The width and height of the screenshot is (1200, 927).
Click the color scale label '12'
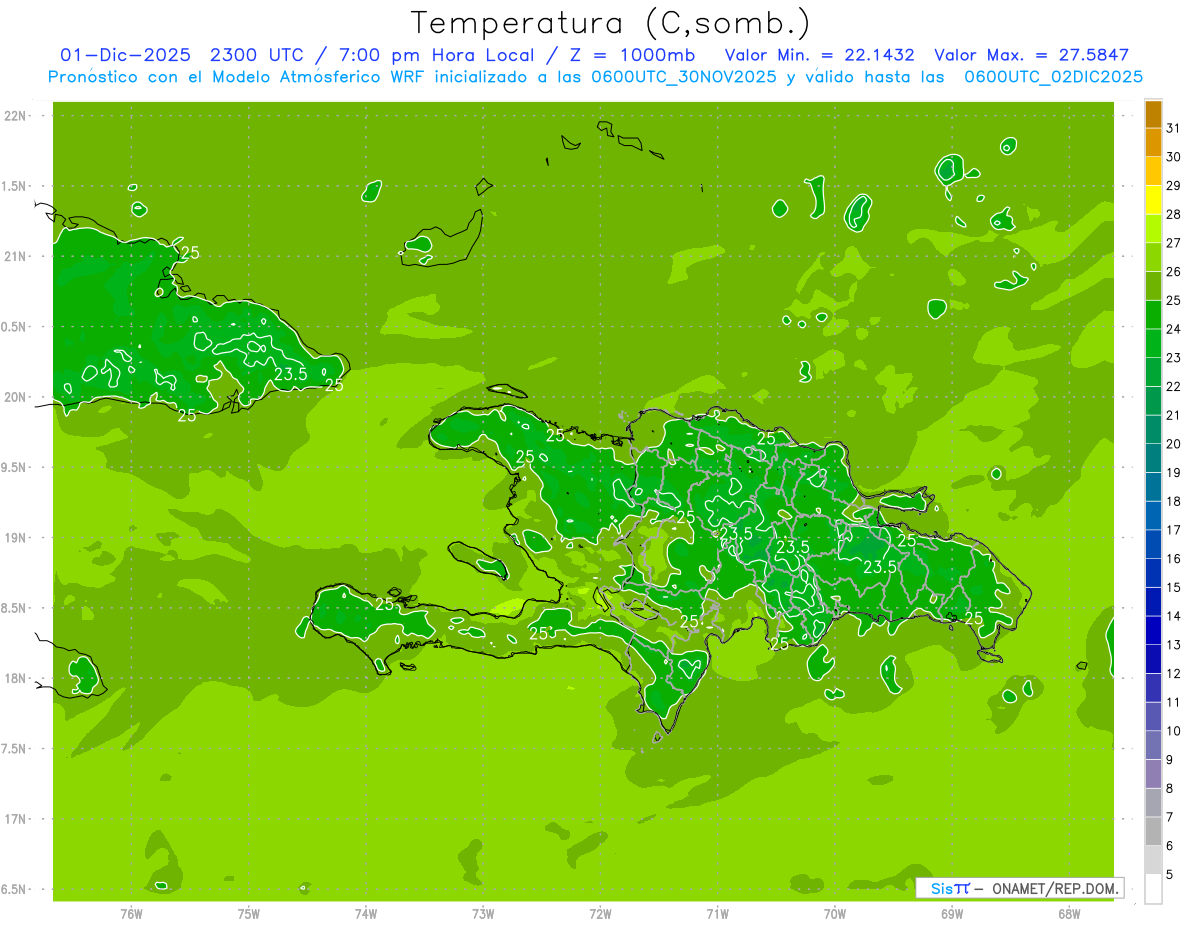coord(1174,674)
